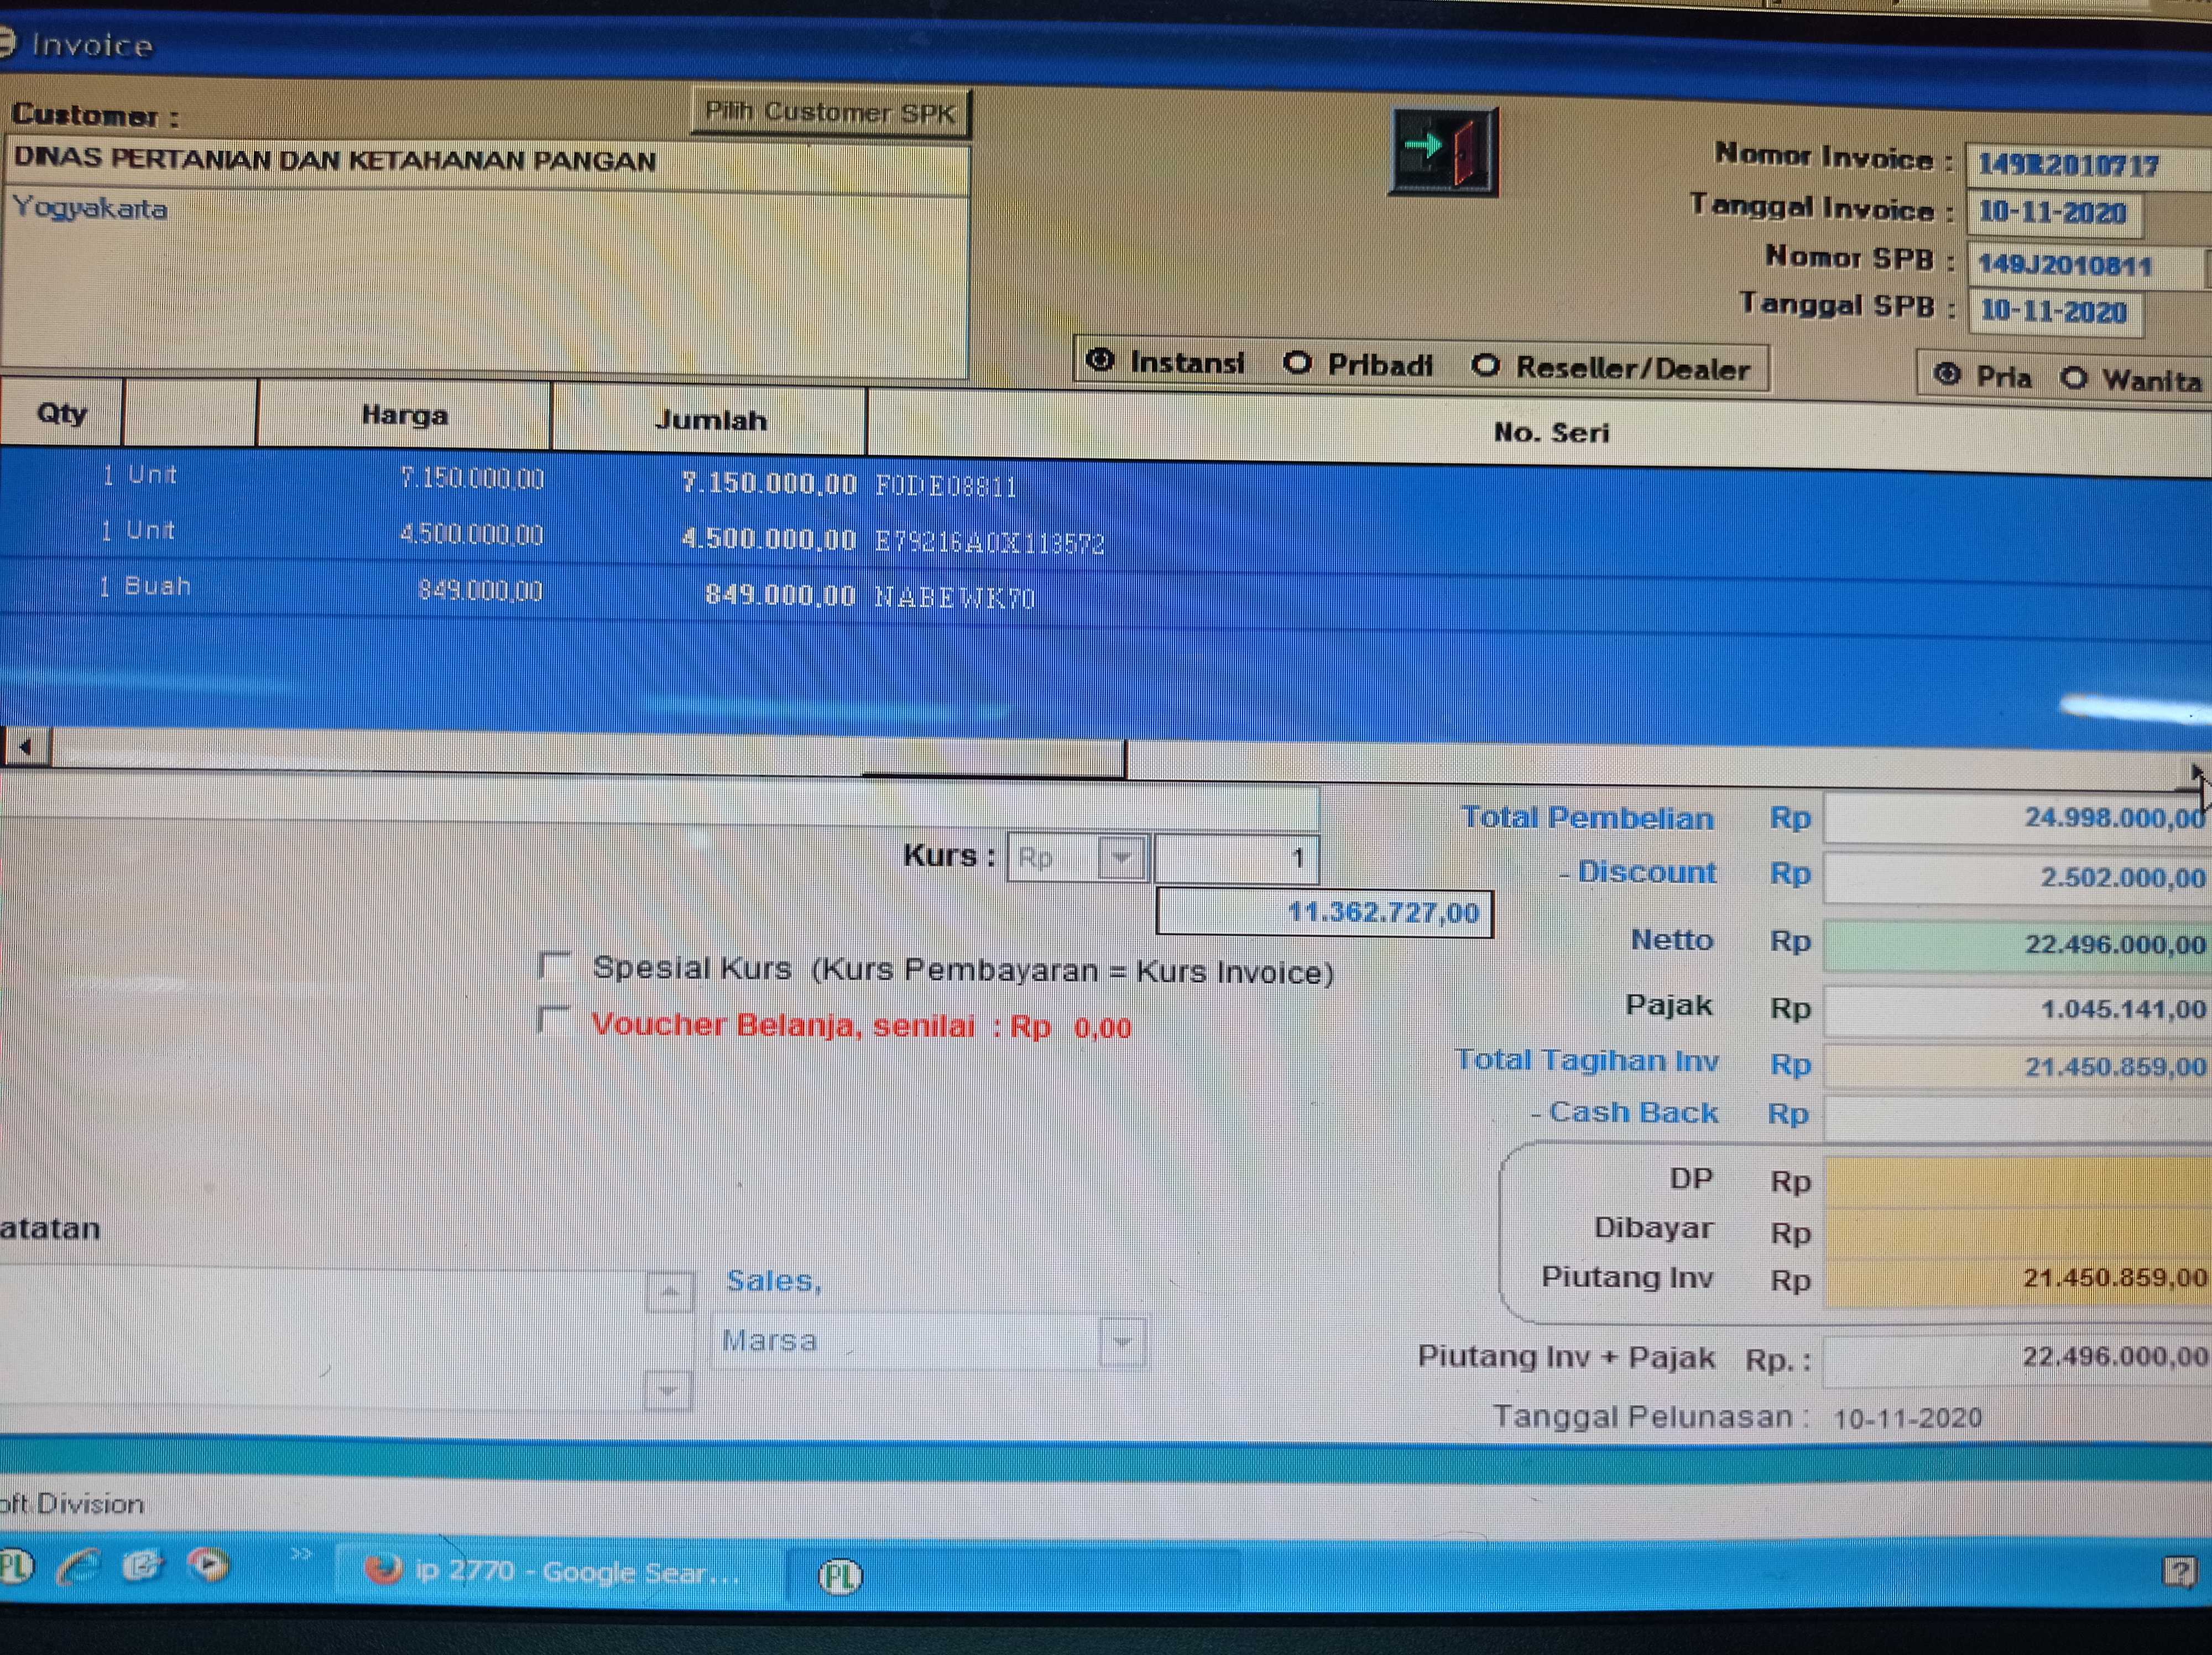The image size is (2212, 1655).
Task: Click left arrow on the horizontal scrollbar
Action: 26,746
